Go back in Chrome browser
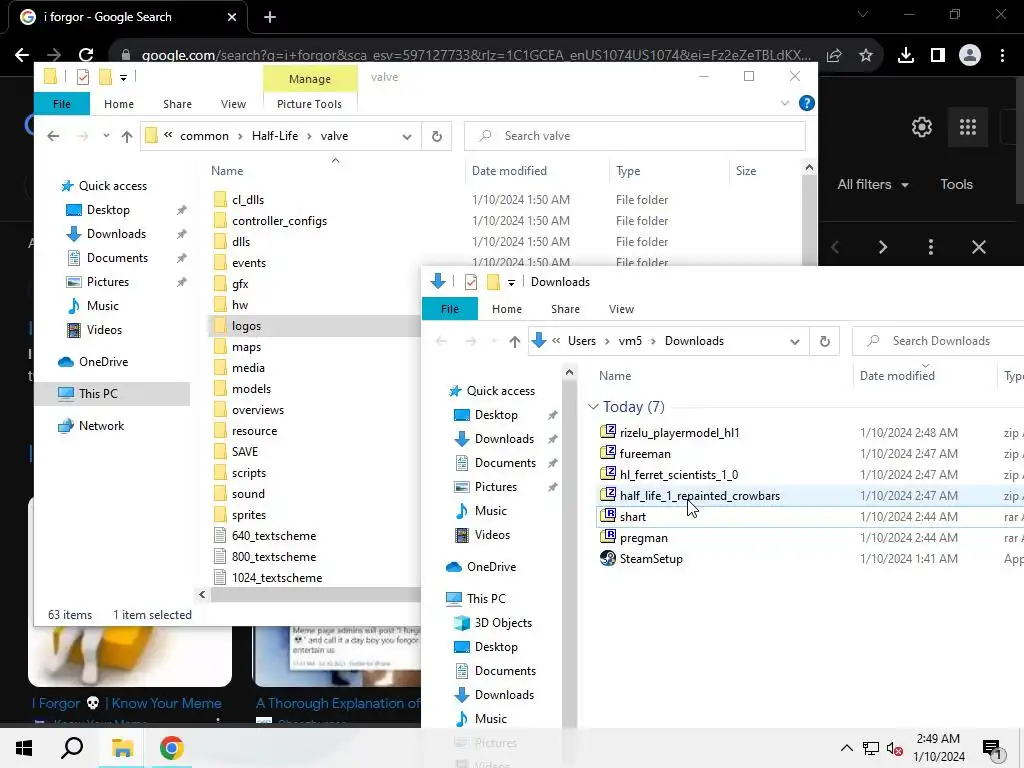The image size is (1024, 768). [x=22, y=55]
